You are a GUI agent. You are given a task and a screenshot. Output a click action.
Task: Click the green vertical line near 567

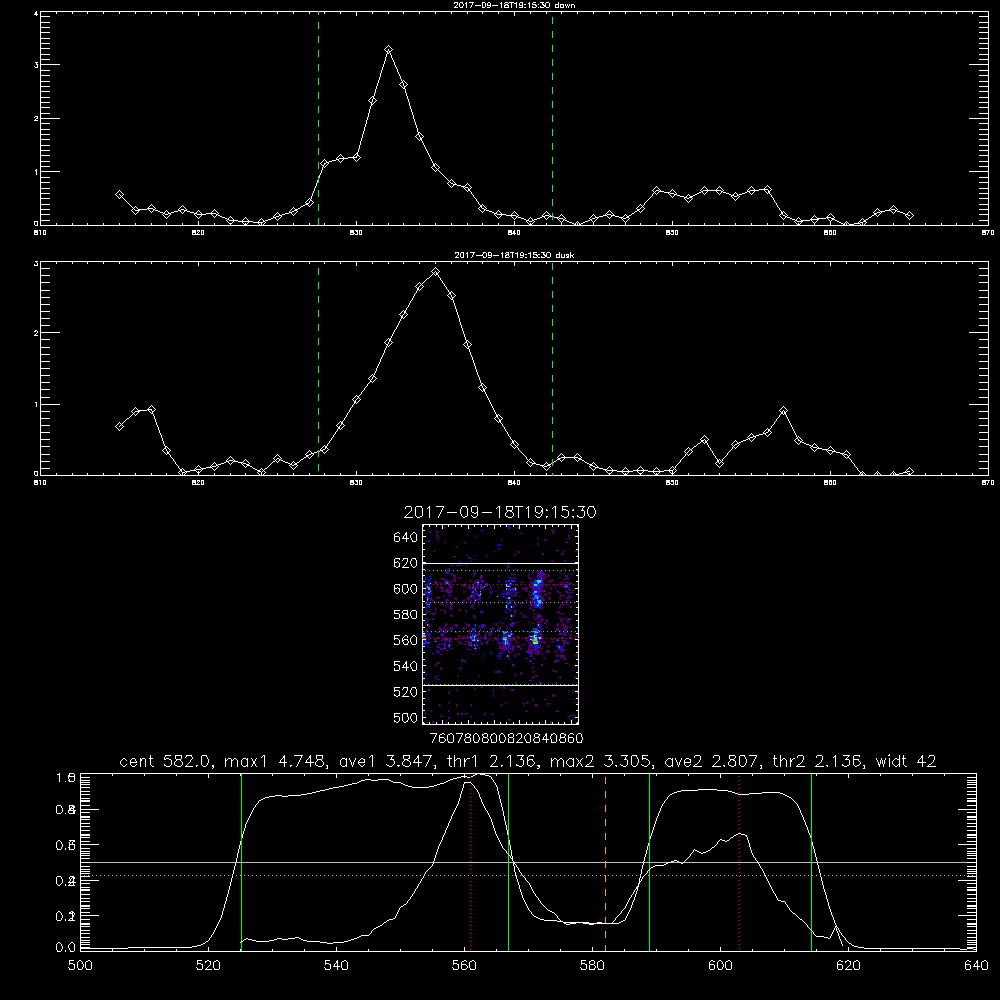(x=508, y=862)
